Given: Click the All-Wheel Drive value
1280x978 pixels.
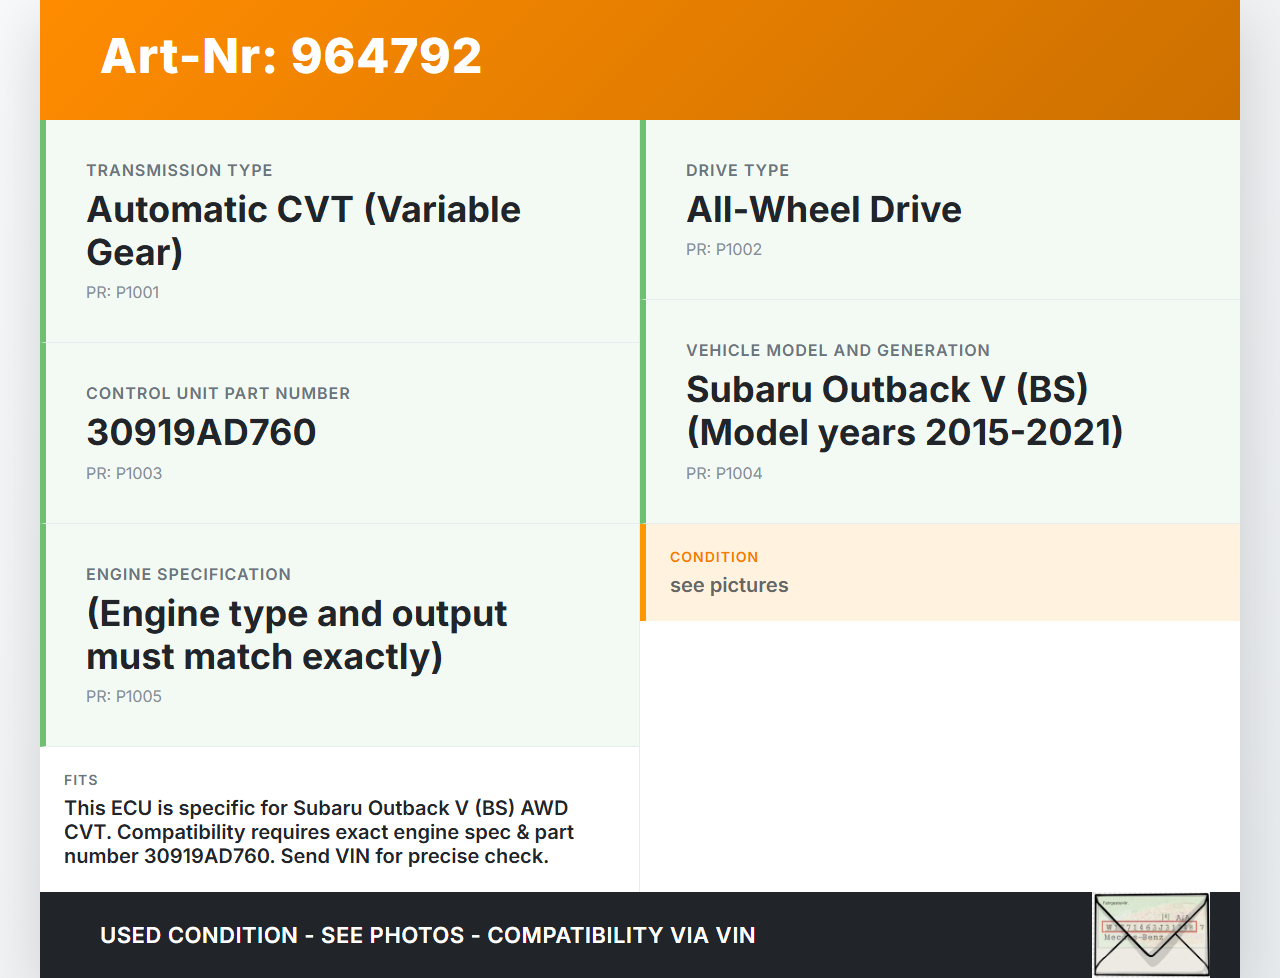Looking at the screenshot, I should (823, 210).
